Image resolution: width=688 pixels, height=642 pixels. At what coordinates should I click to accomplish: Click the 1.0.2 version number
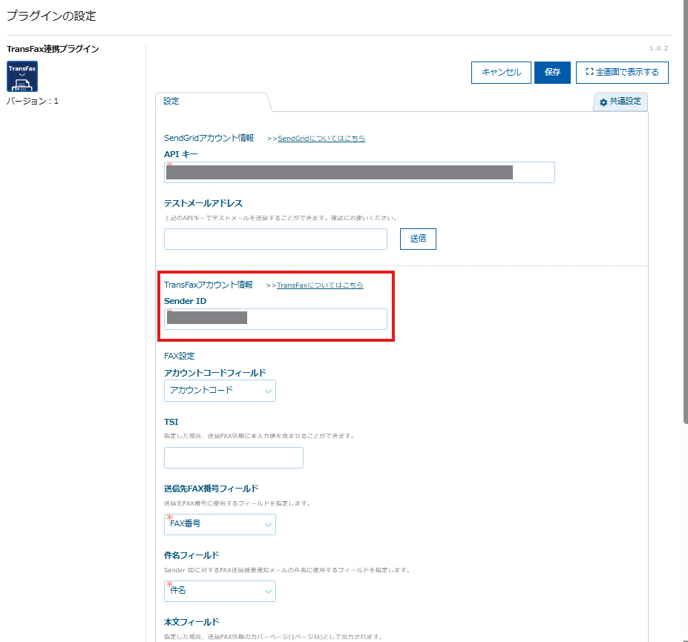pos(659,48)
